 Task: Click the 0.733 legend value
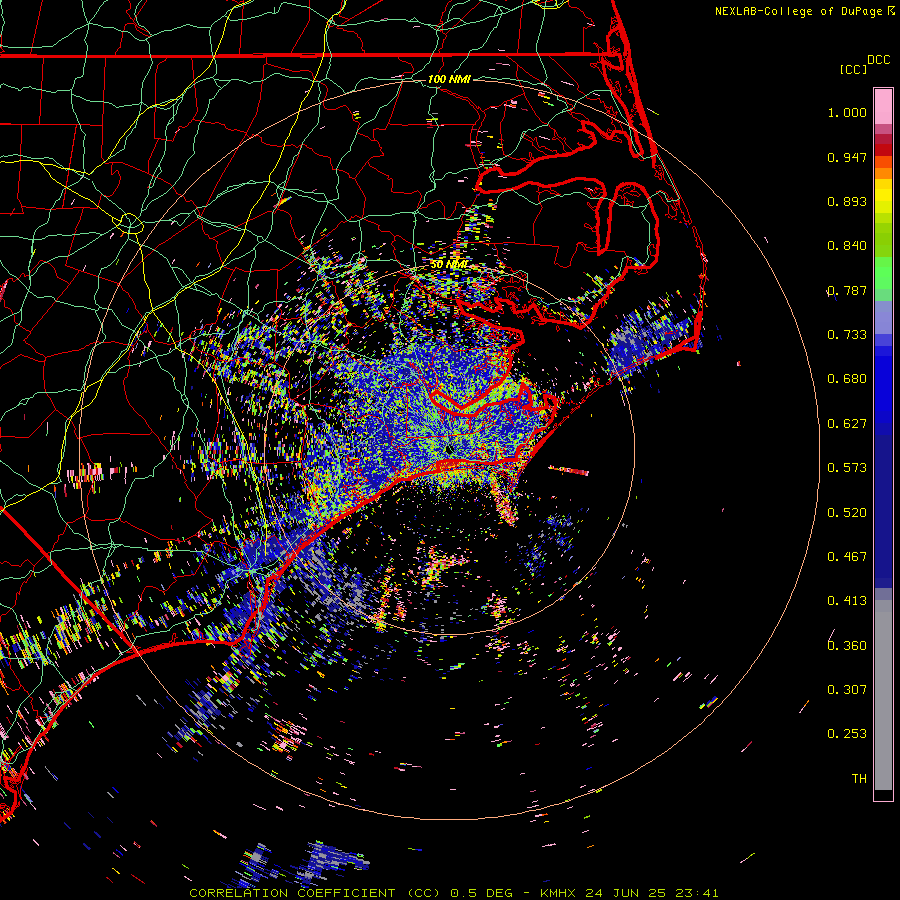click(847, 335)
